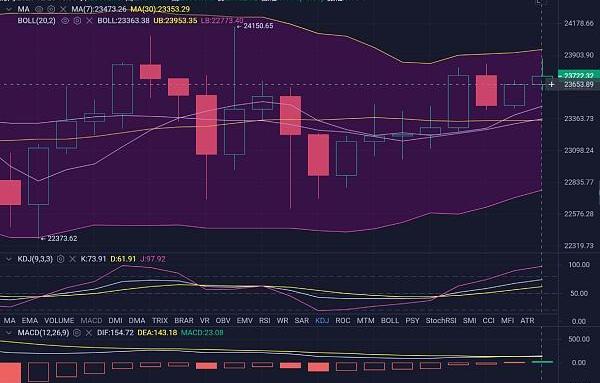Select the StochRSI indicator tab
600x383 pixels.
(441, 321)
